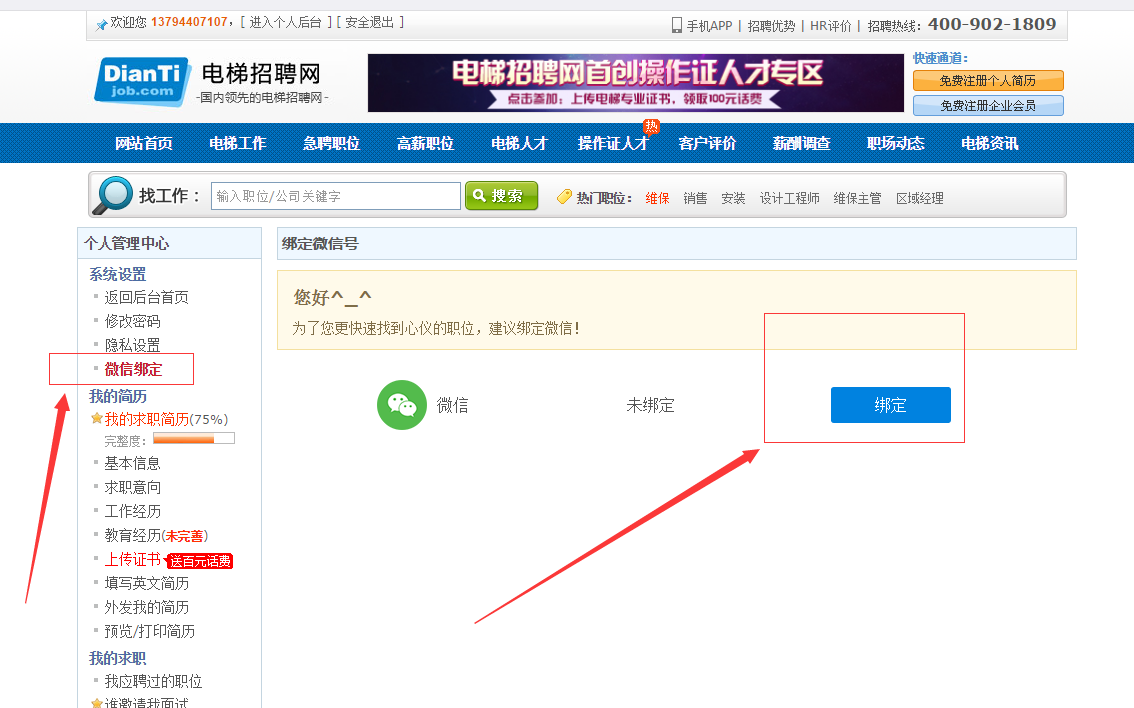This screenshot has height=708, width=1134.
Task: Select hot job 区域经理
Action: [x=919, y=198]
